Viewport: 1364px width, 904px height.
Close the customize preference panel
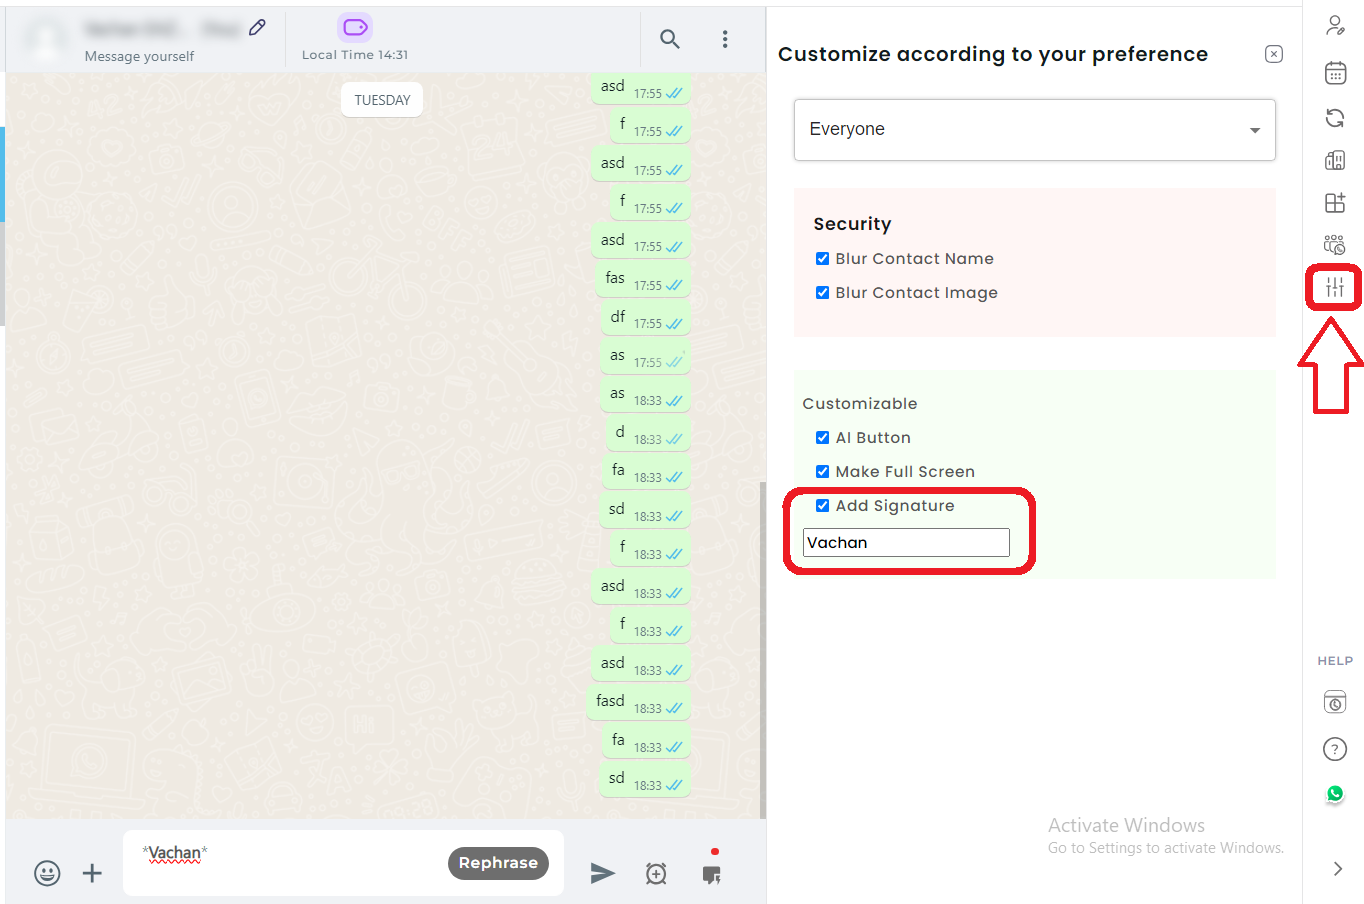coord(1274,54)
